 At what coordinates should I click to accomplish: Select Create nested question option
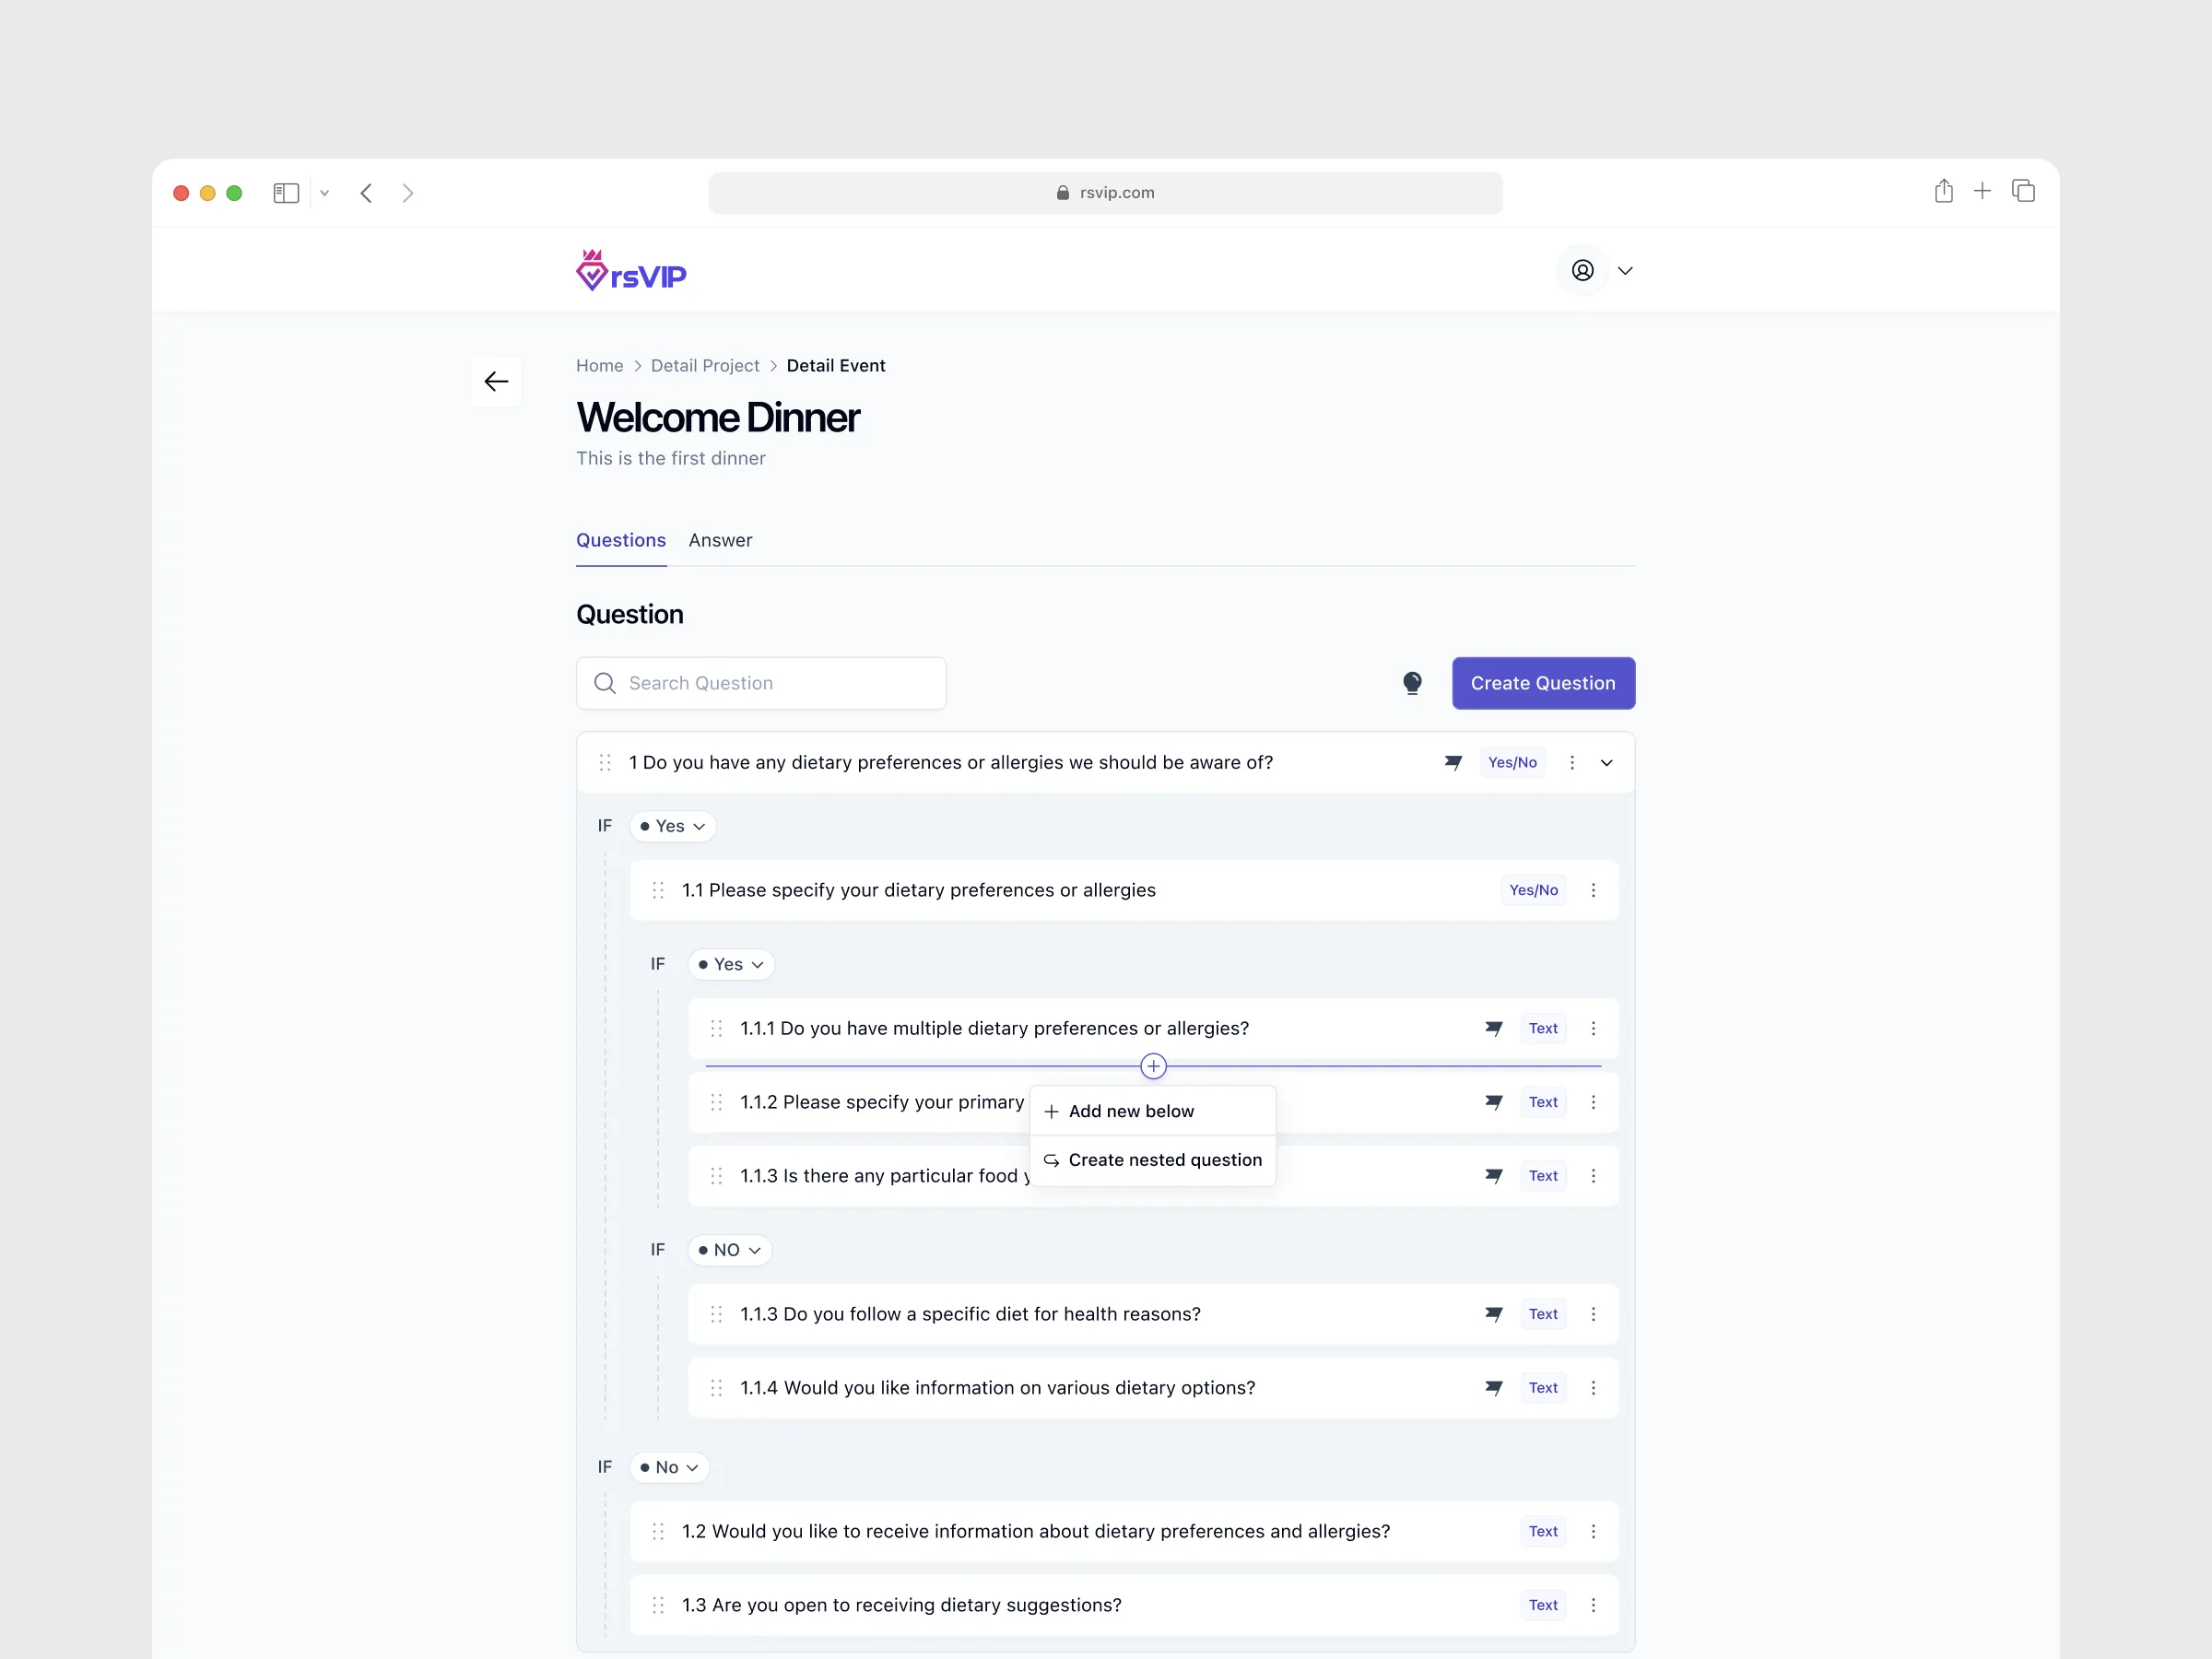point(1164,1160)
